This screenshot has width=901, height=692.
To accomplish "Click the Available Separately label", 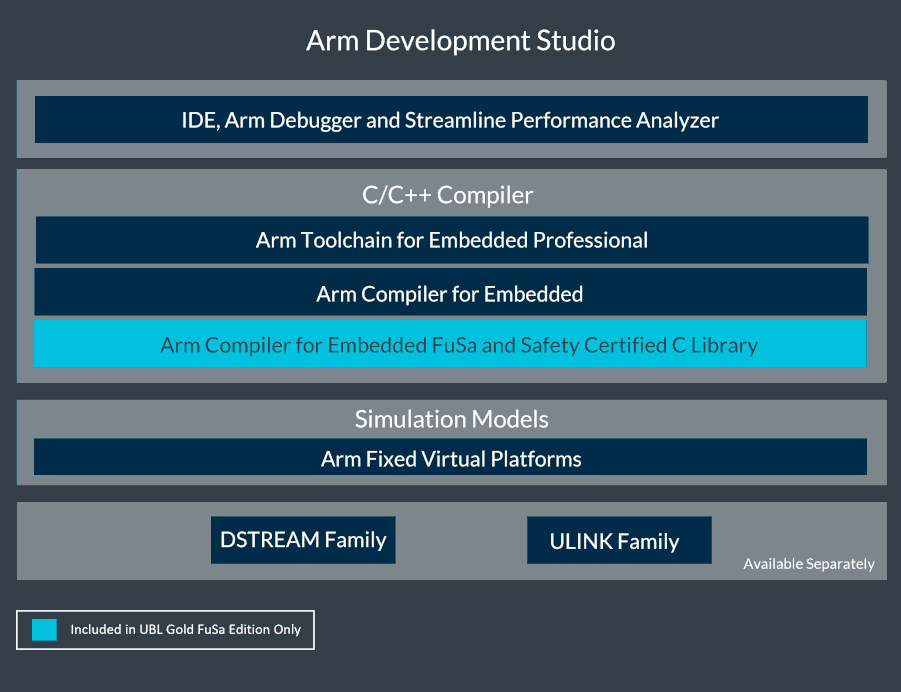I will (808, 563).
